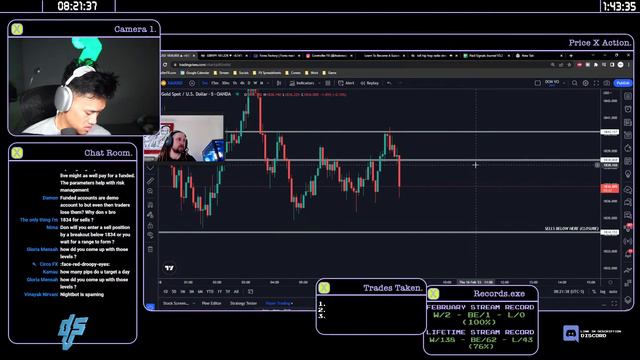Open the FX Spreadsheets bookmark folder
The image size is (640, 360).
(267, 73)
